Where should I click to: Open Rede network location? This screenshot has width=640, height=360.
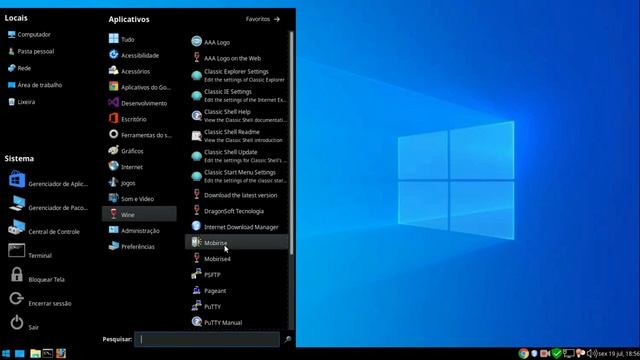19,68
